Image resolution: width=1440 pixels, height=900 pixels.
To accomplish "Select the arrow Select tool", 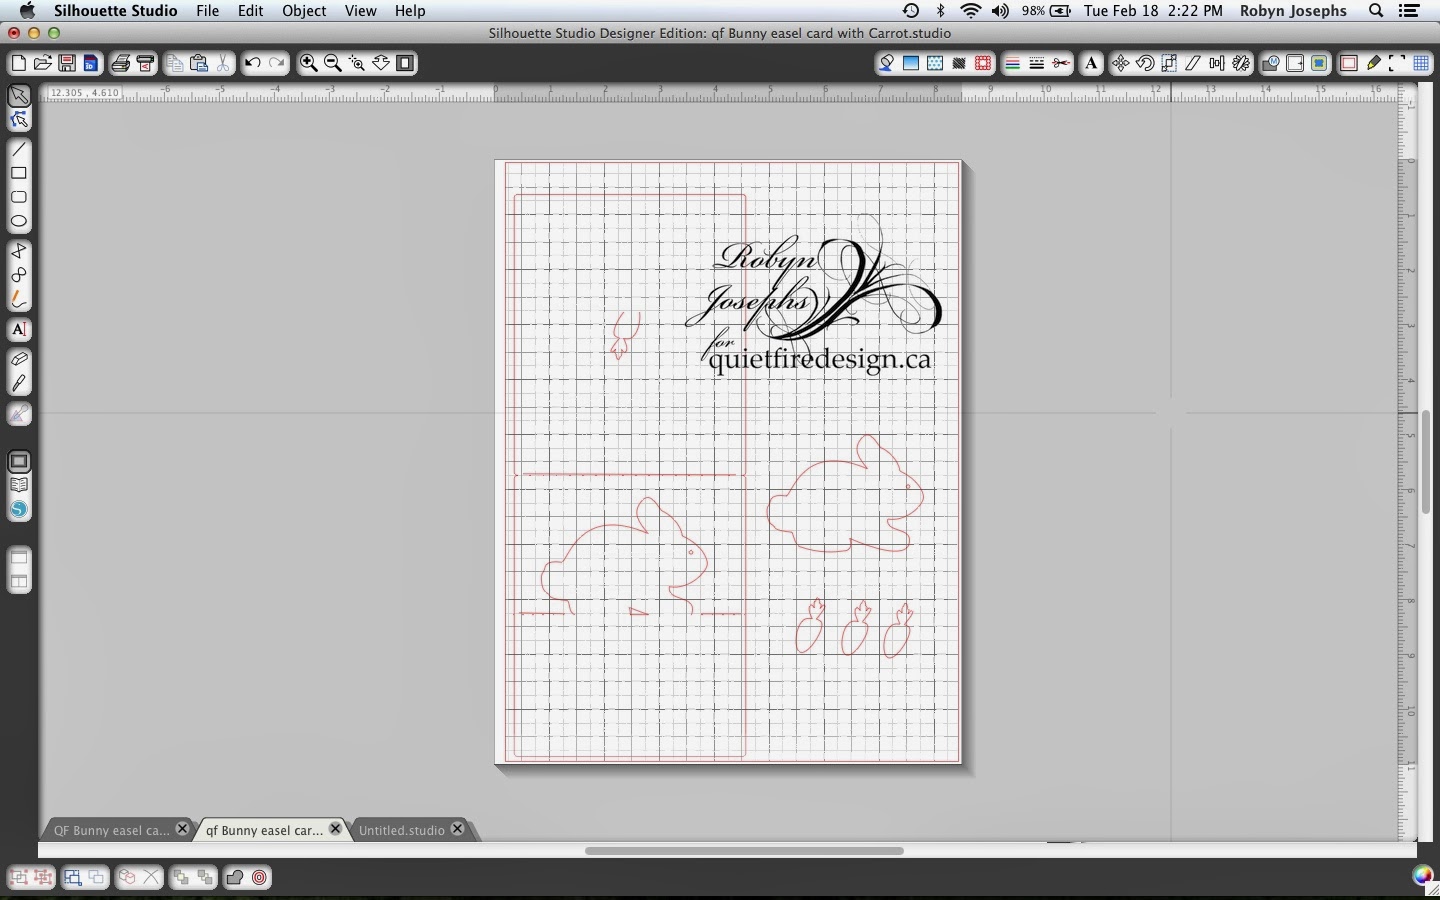I will coord(19,96).
